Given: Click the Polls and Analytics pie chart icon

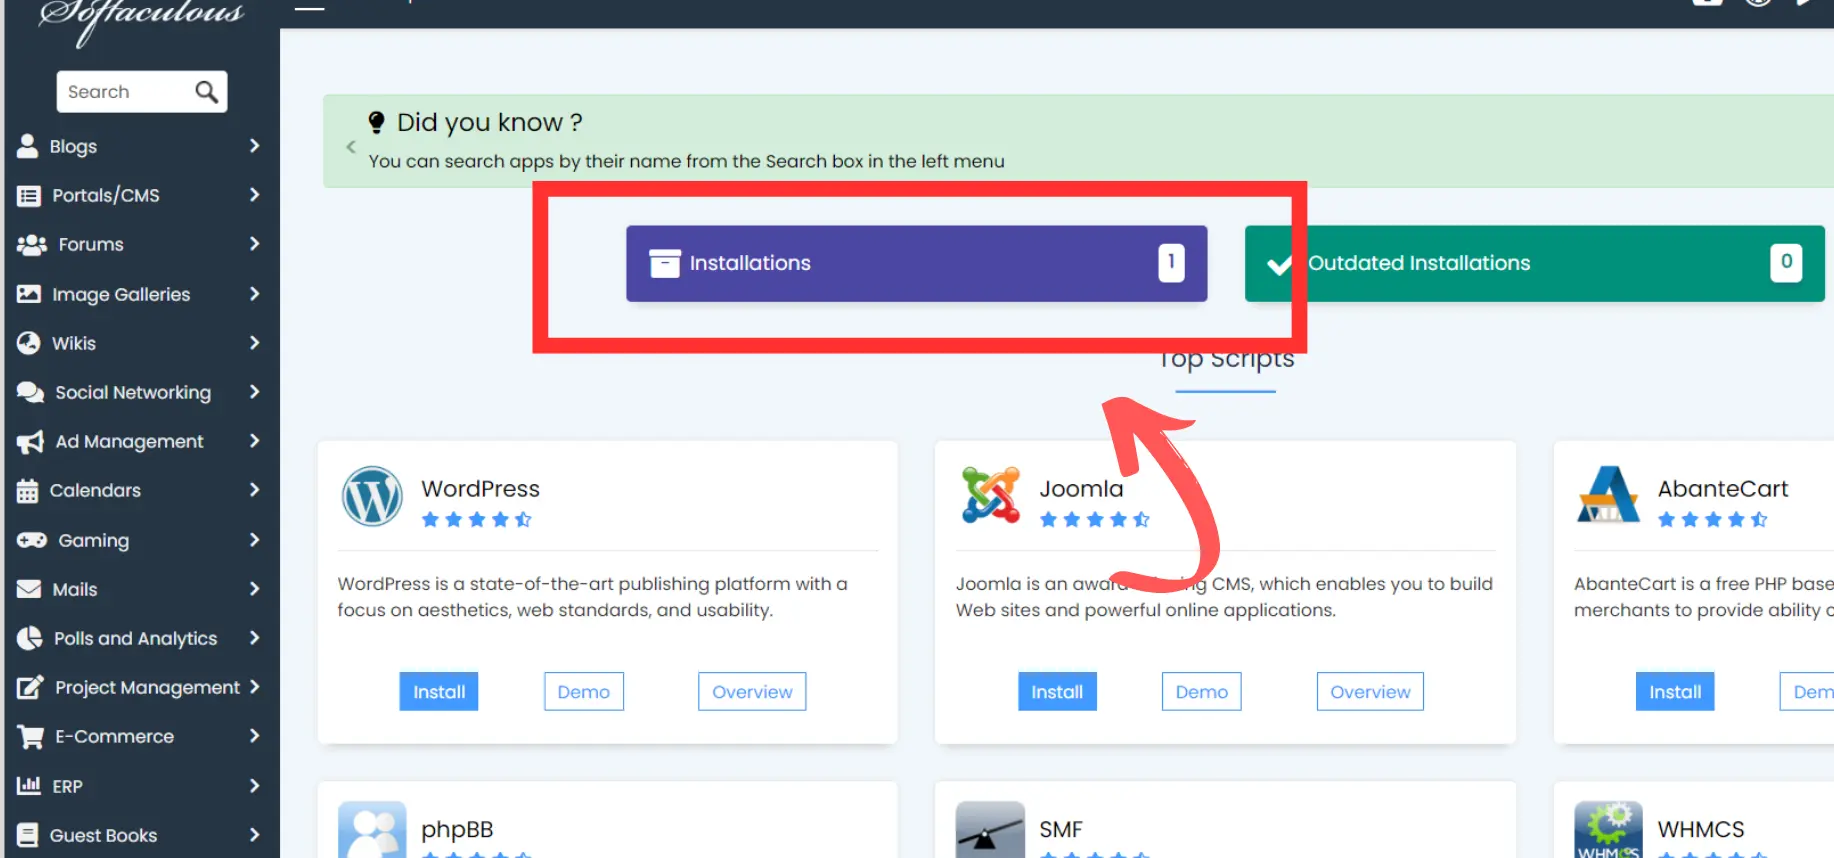Looking at the screenshot, I should point(30,638).
